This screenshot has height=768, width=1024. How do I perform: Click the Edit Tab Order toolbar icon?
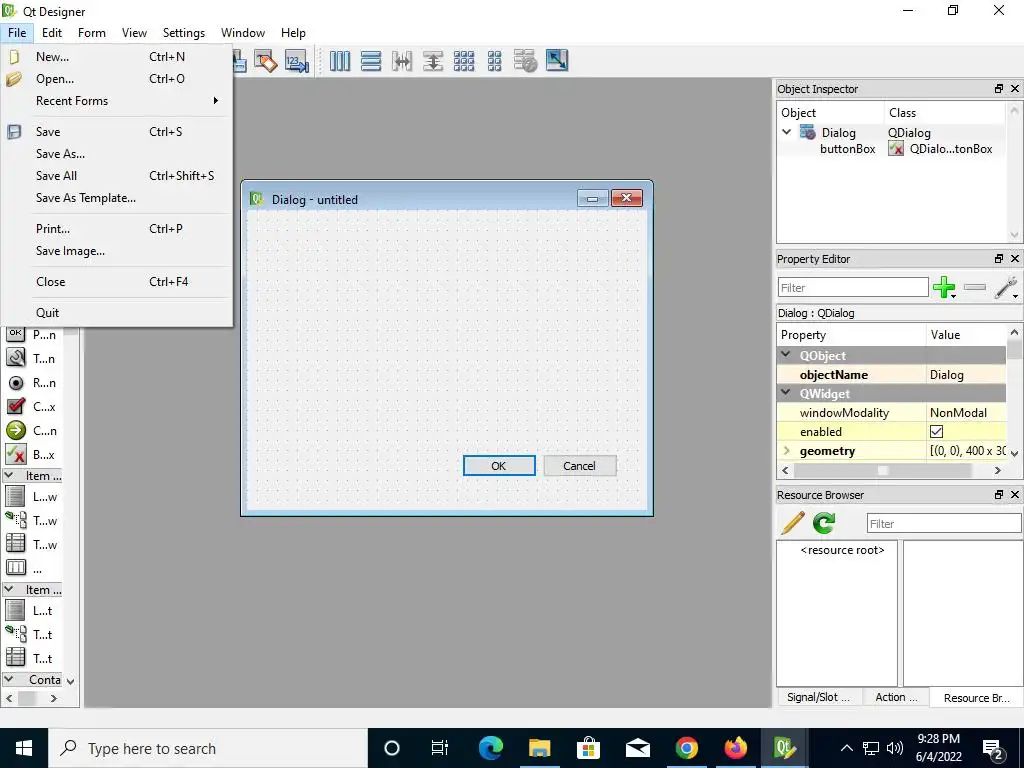pos(296,61)
